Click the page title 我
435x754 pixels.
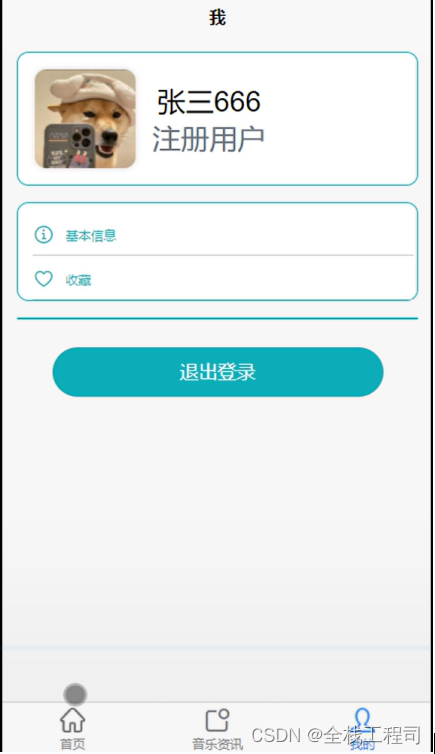pyautogui.click(x=217, y=18)
